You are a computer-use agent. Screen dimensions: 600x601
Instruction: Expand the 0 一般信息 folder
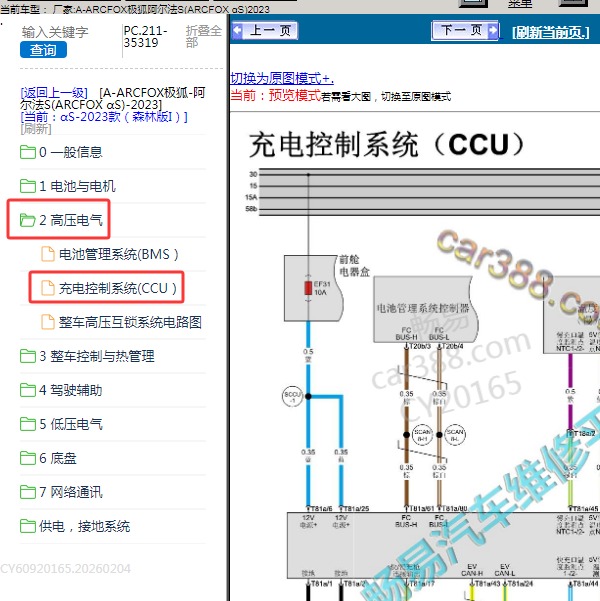(71, 152)
